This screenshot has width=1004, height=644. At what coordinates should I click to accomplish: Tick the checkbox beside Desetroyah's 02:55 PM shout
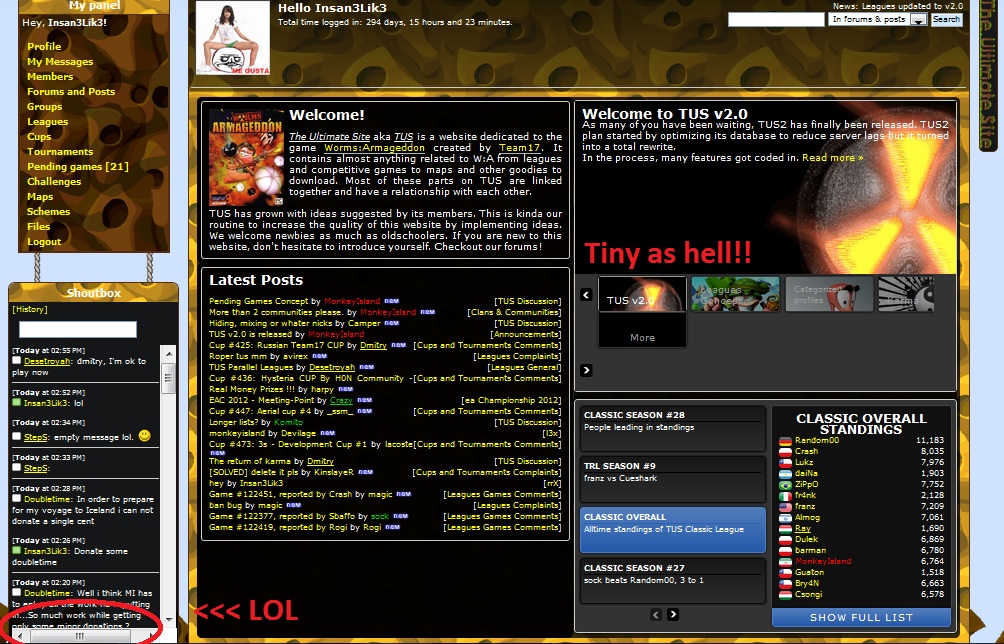[x=17, y=360]
